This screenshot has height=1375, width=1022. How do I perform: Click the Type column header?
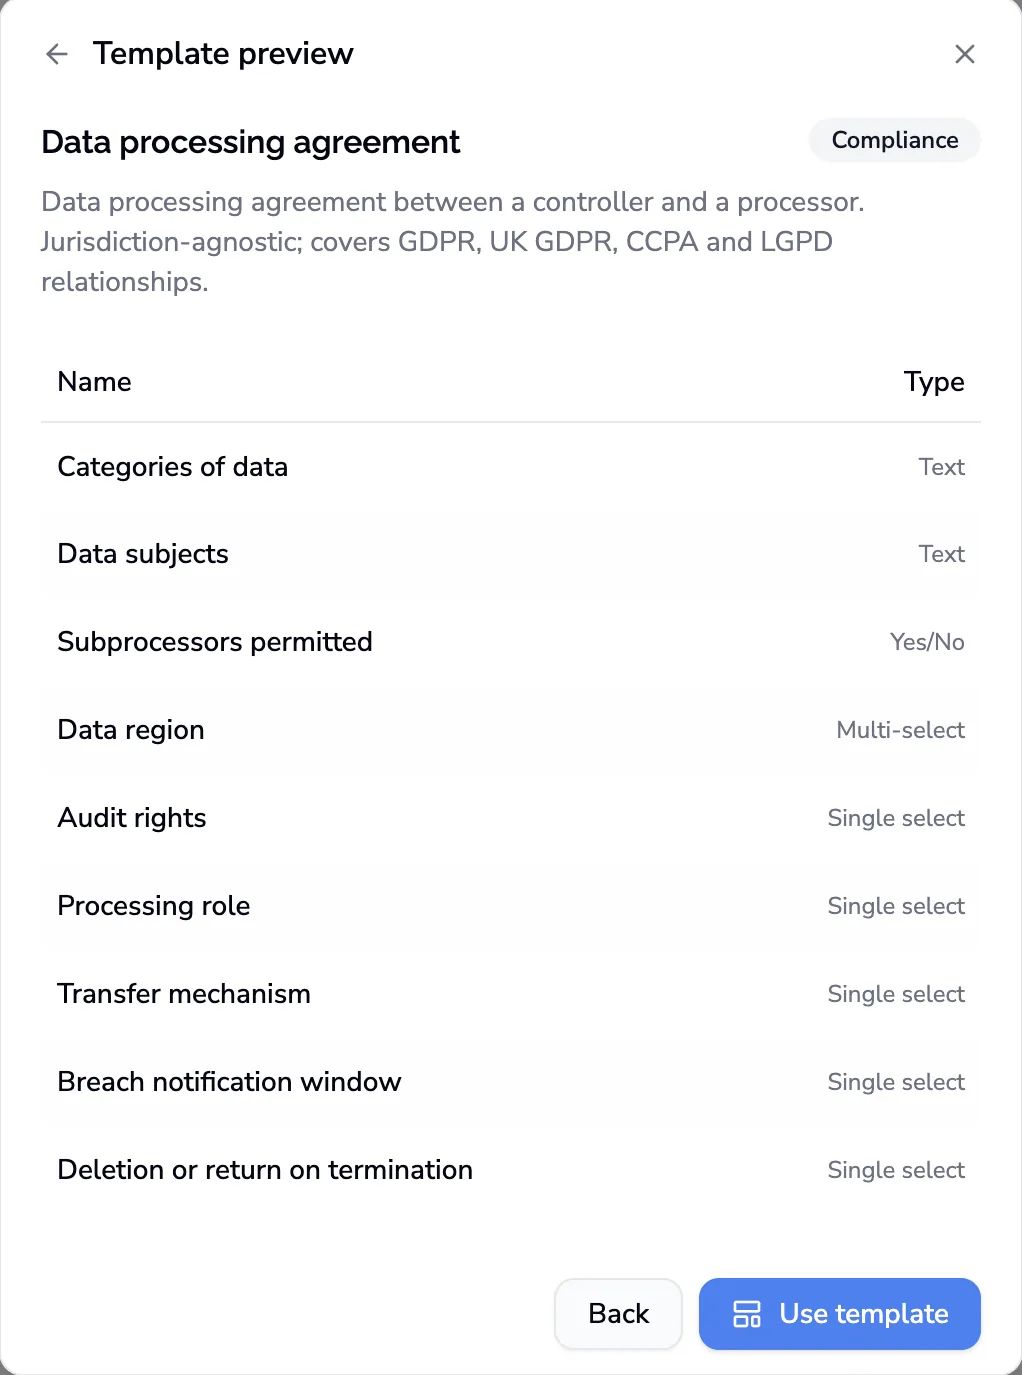[934, 382]
